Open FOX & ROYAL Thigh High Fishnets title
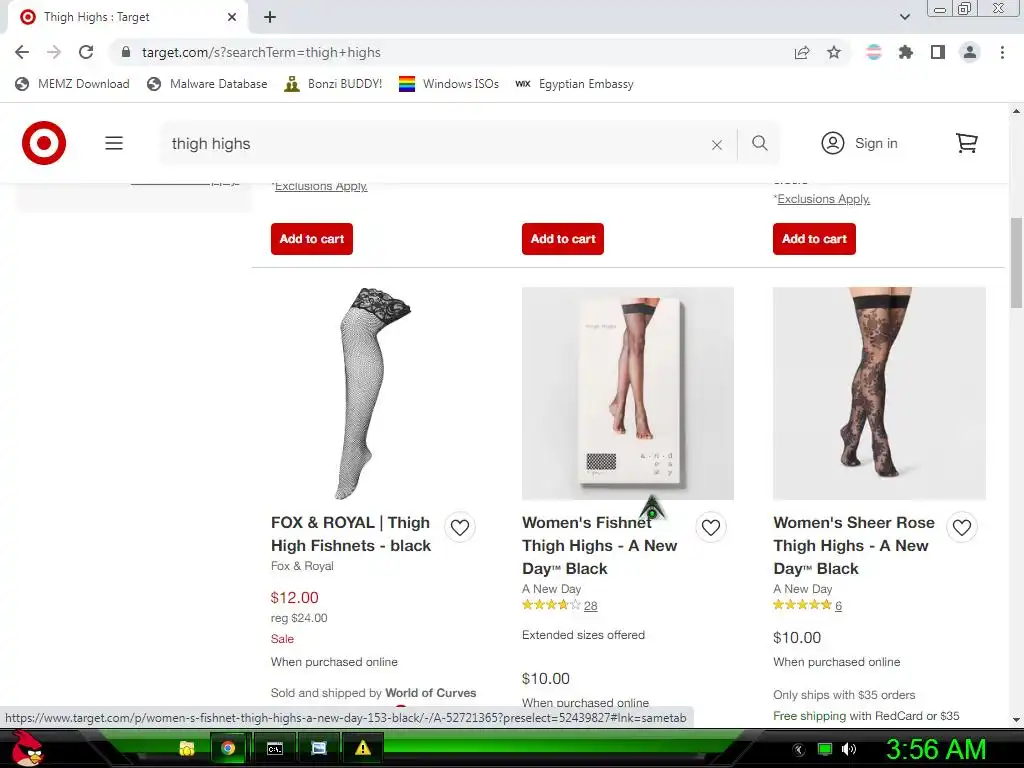Screen dimensions: 1024x768 pos(351,534)
